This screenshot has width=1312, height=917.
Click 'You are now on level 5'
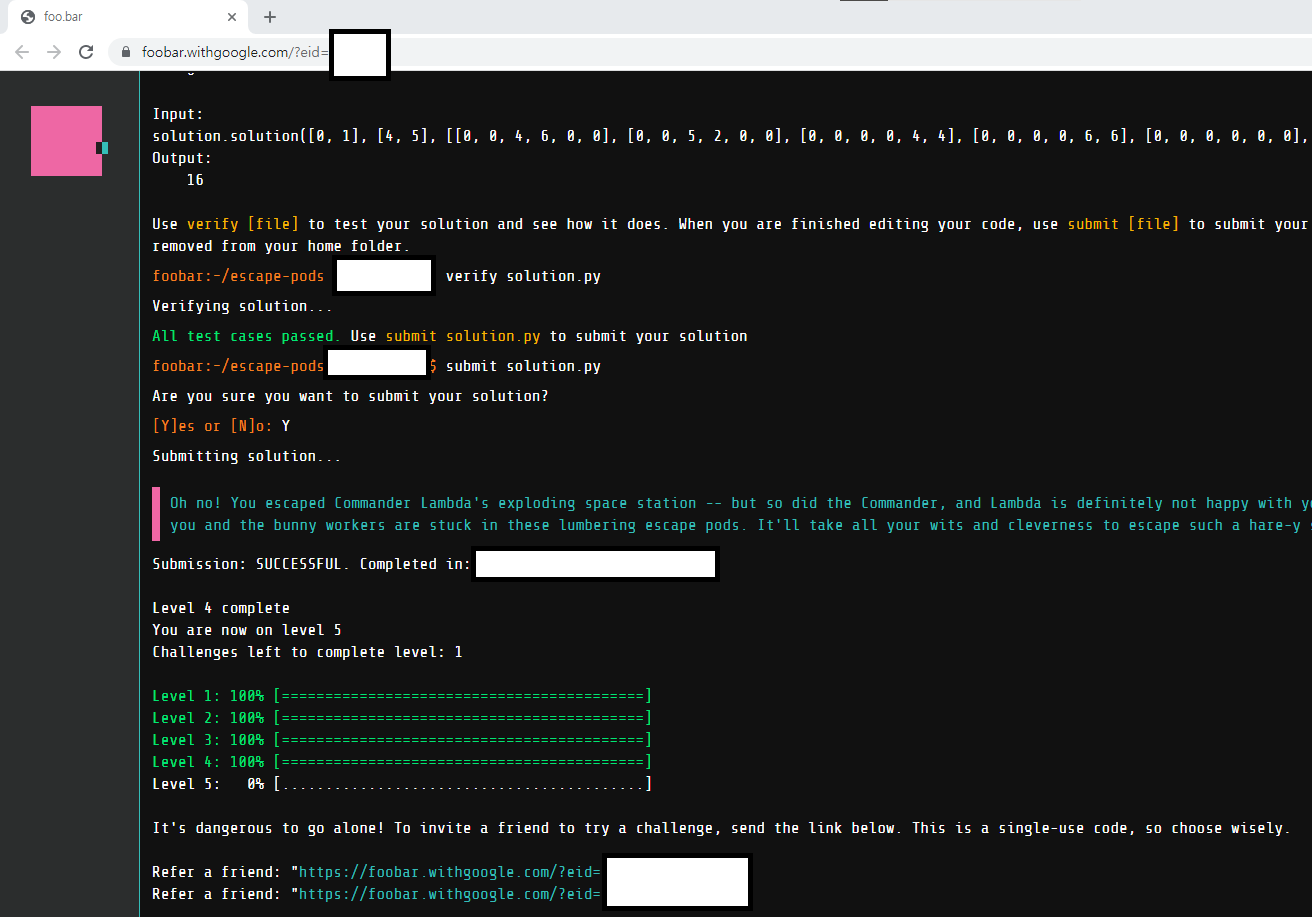pyautogui.click(x=247, y=630)
